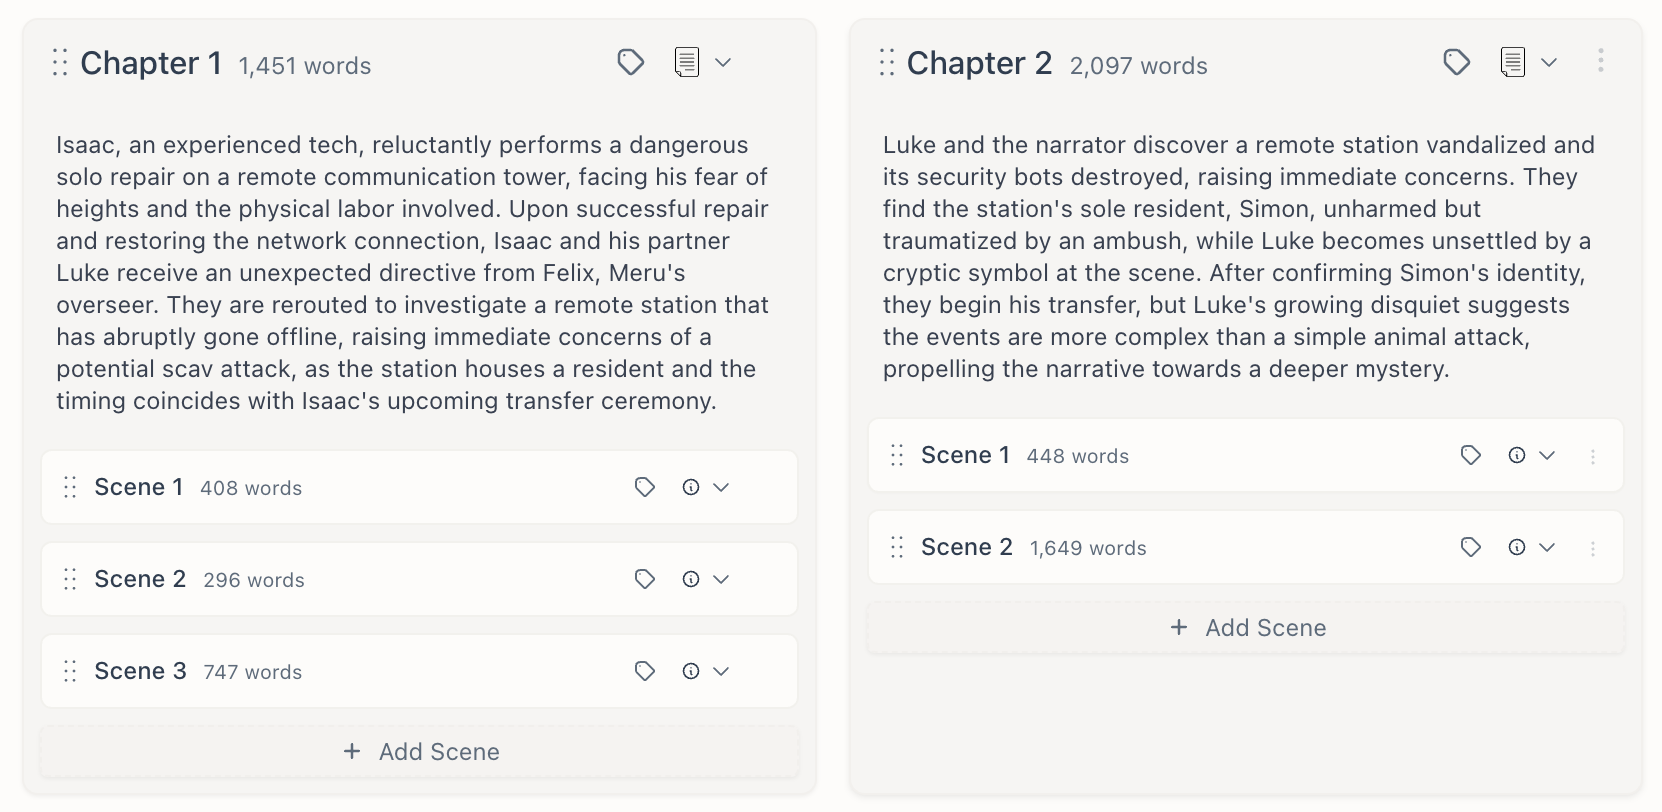Image resolution: width=1662 pixels, height=812 pixels.
Task: View info for Scene 3 in Chapter 1
Action: (x=690, y=671)
